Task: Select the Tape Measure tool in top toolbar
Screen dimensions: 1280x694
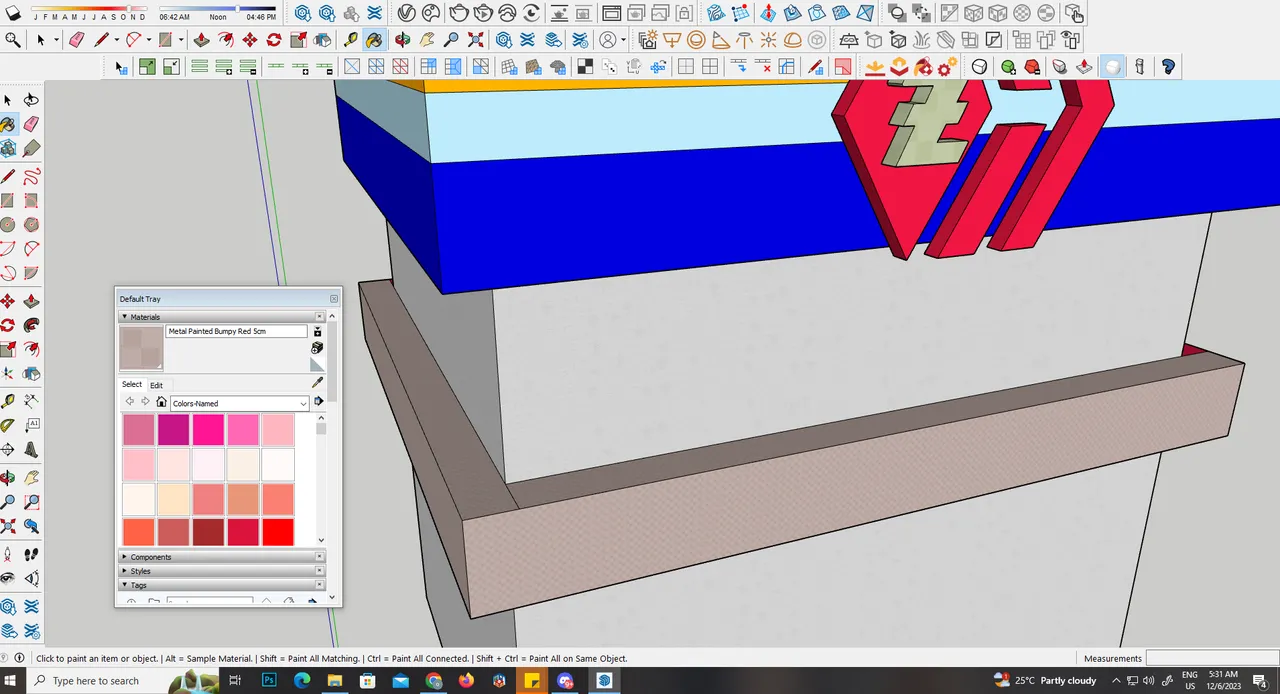Action: point(350,40)
